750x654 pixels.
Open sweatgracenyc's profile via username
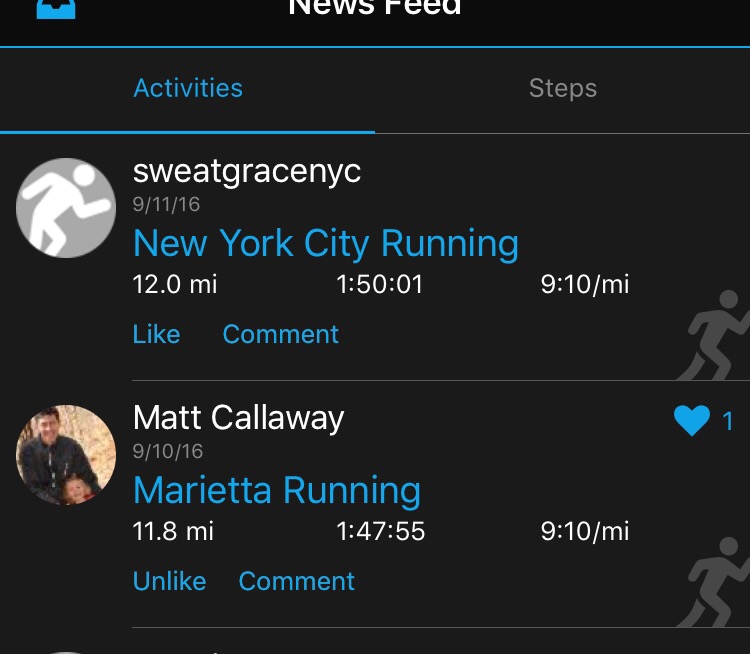point(246,172)
